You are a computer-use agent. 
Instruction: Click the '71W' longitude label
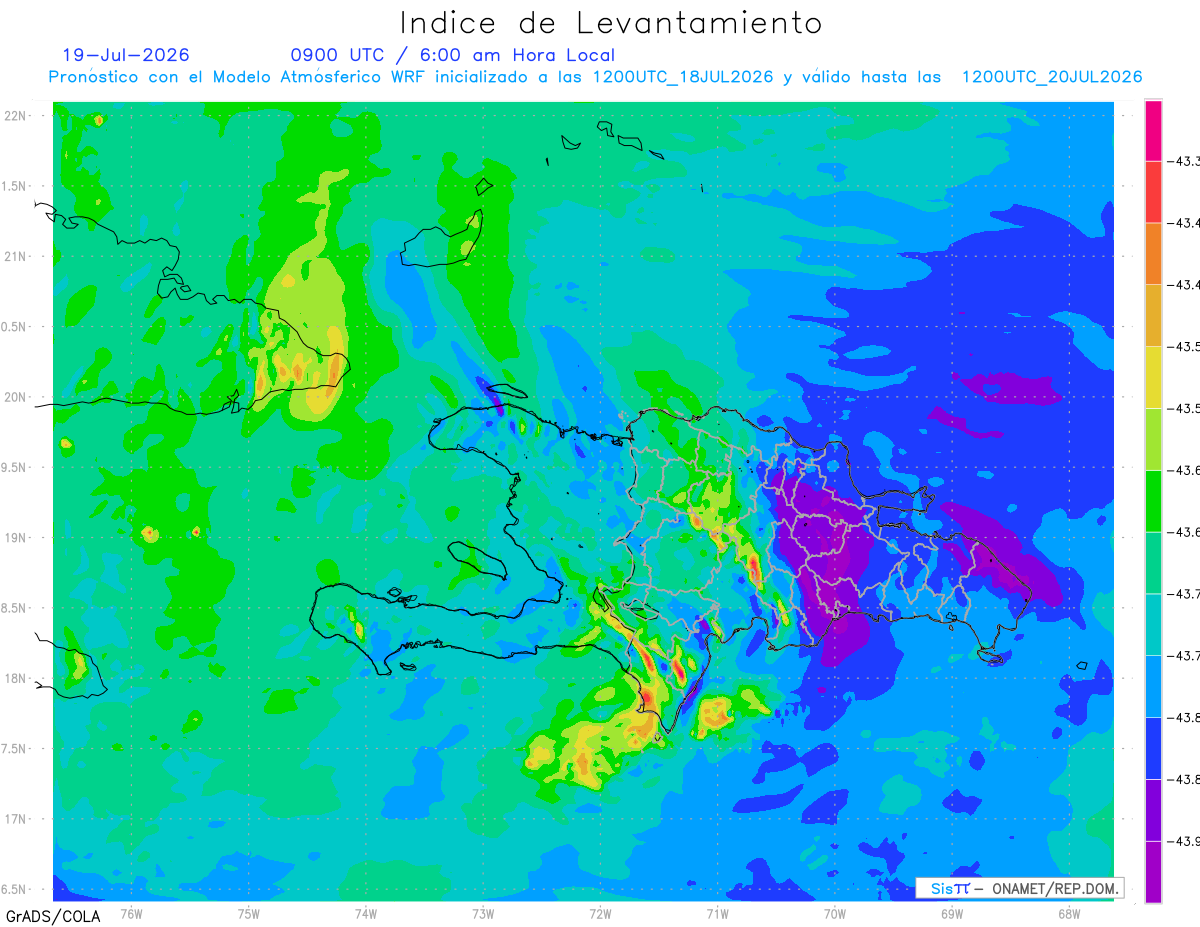click(x=718, y=913)
